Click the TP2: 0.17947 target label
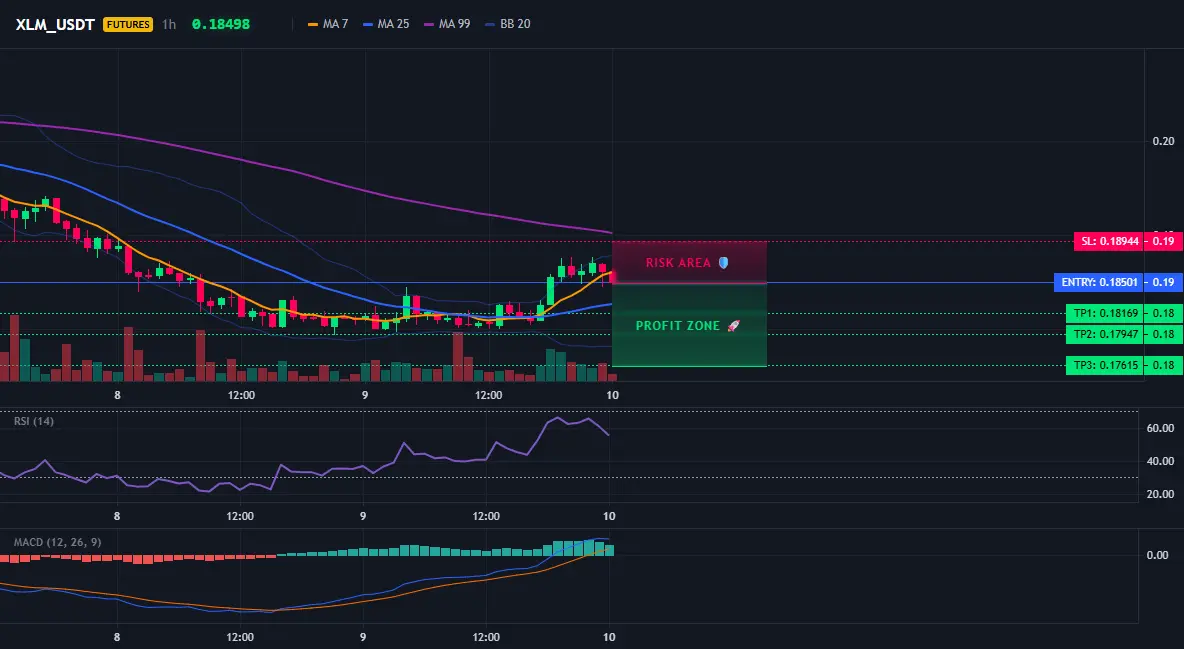1184x649 pixels. click(1105, 334)
